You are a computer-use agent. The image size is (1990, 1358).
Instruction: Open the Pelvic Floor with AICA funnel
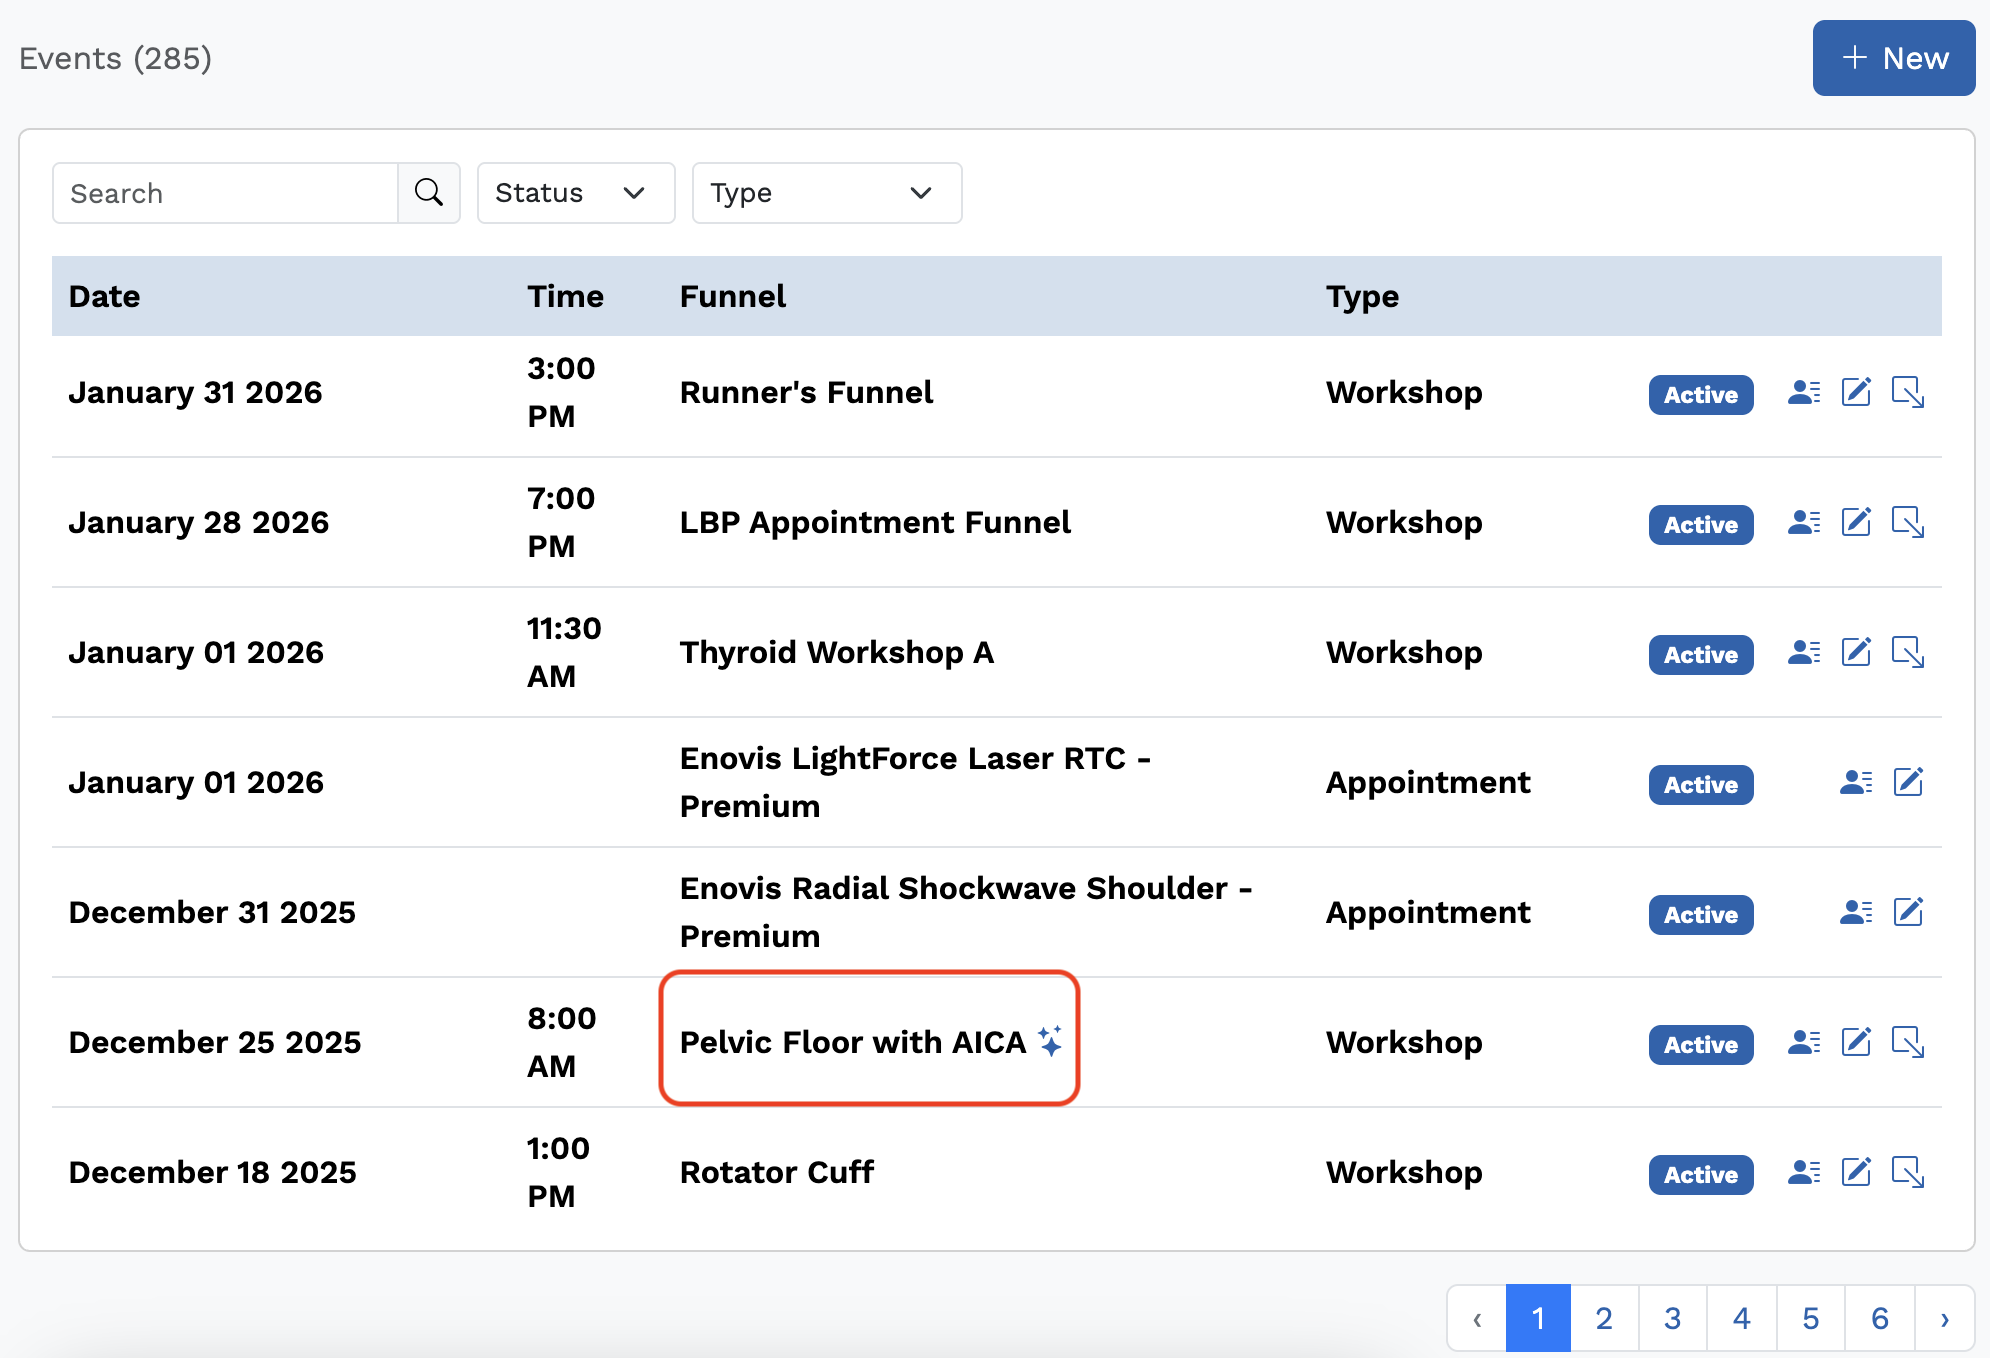tap(852, 1042)
